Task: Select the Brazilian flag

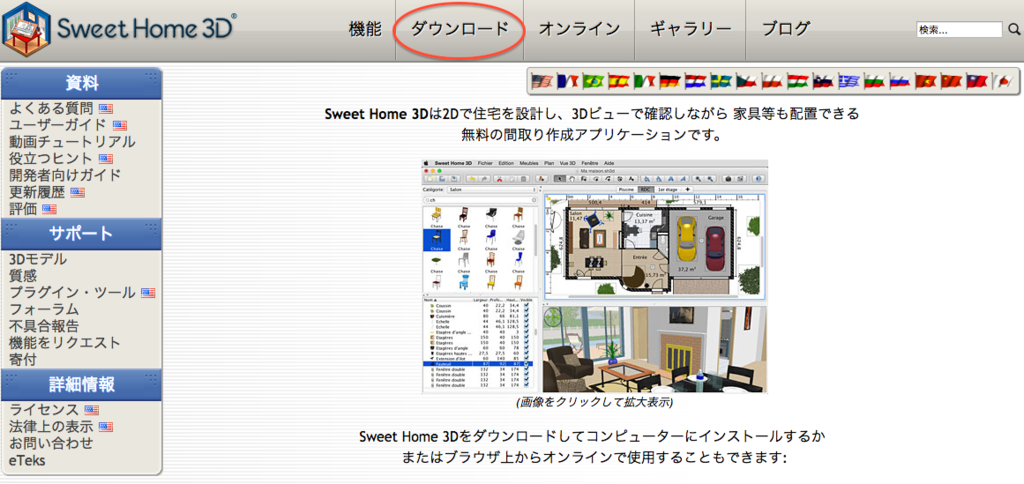Action: click(593, 82)
